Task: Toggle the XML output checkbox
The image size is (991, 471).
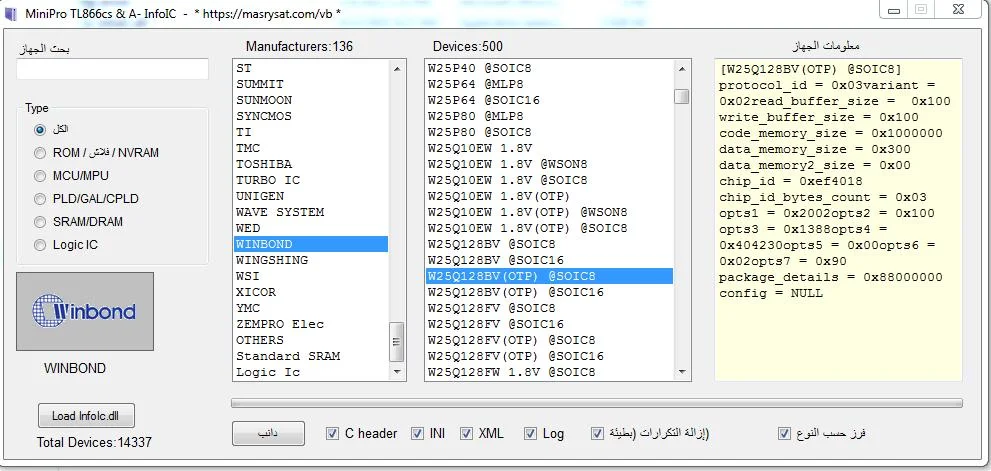Action: 466,434
